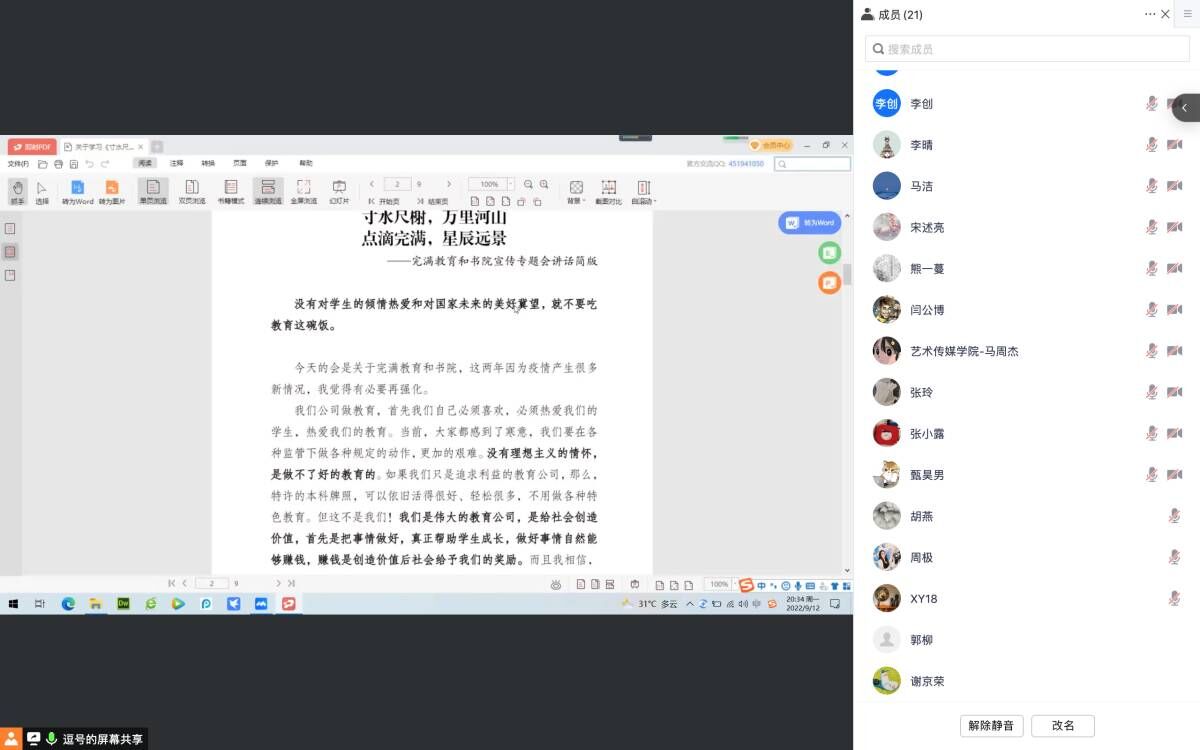Click the three-dots more options in members panel

[x=1150, y=14]
